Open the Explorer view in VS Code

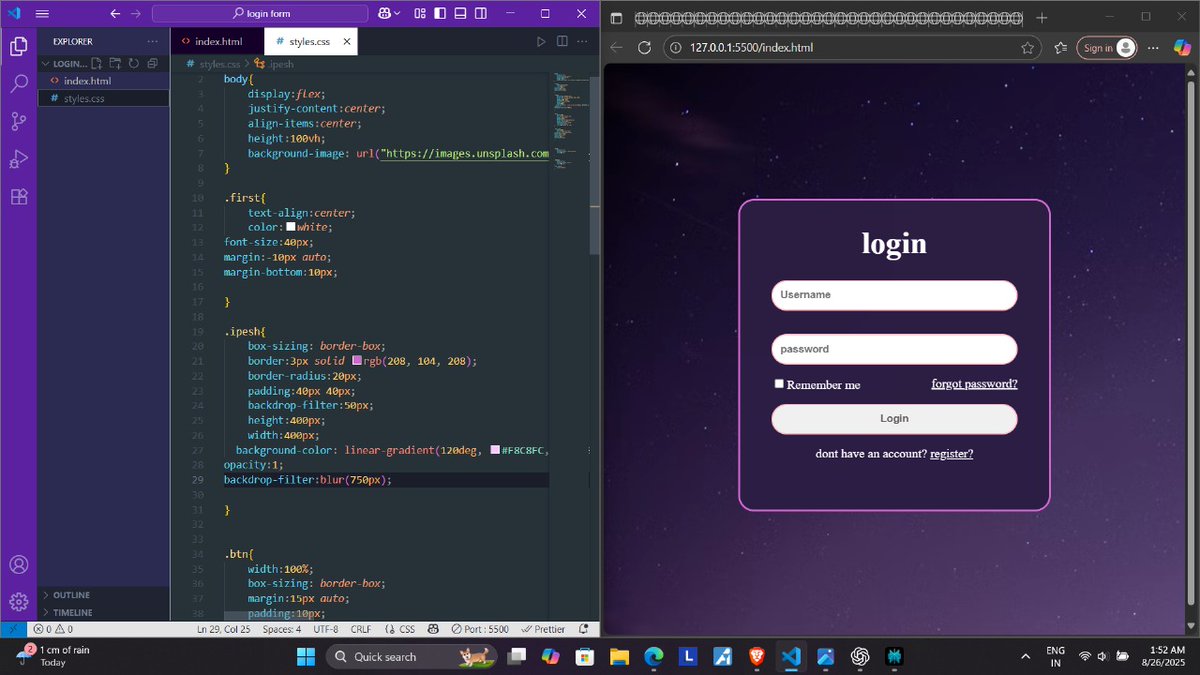click(18, 46)
